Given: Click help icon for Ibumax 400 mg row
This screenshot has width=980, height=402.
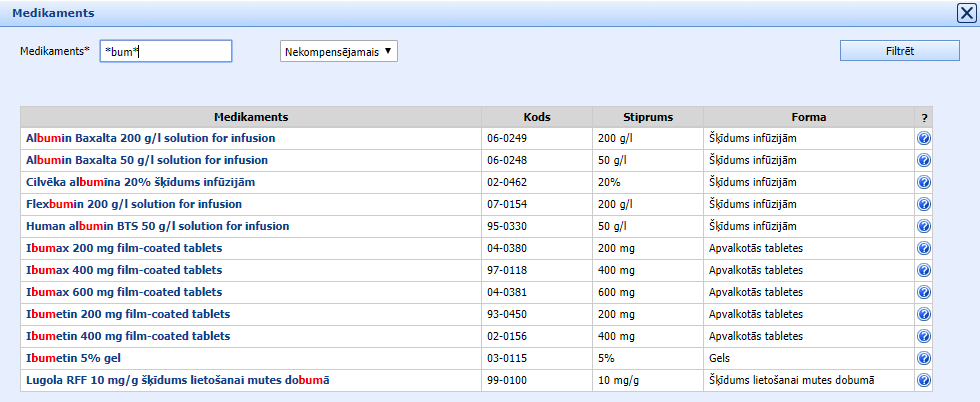Looking at the screenshot, I should (x=924, y=270).
